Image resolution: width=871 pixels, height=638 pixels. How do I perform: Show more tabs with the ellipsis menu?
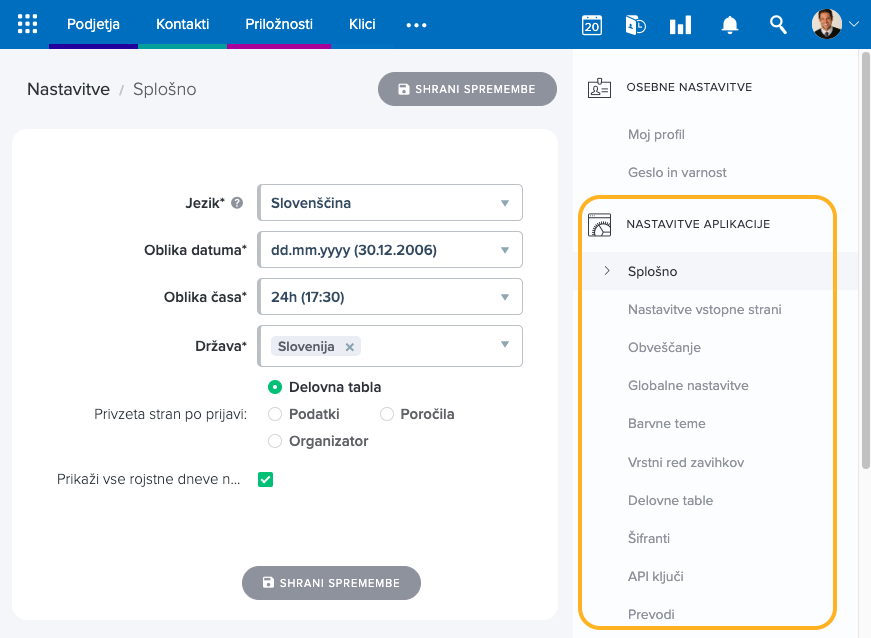[416, 25]
